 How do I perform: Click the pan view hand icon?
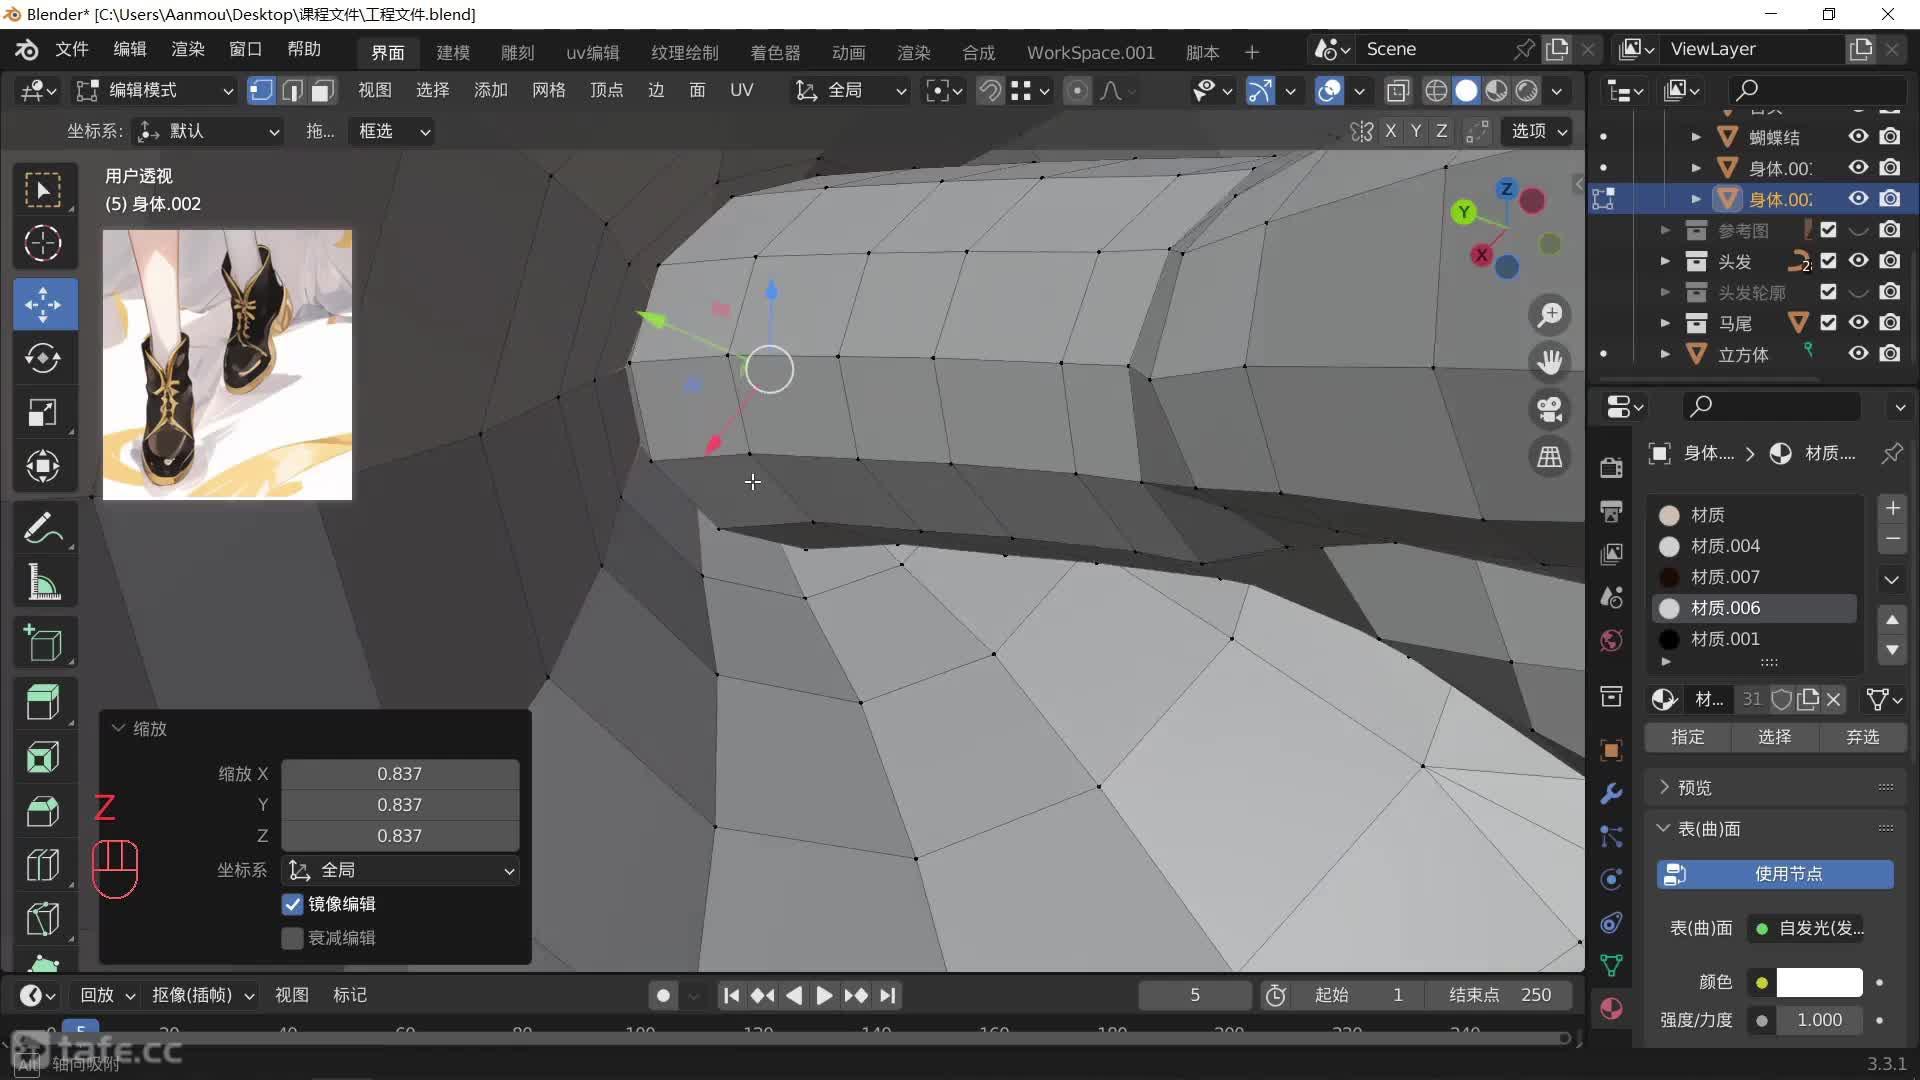click(x=1550, y=362)
